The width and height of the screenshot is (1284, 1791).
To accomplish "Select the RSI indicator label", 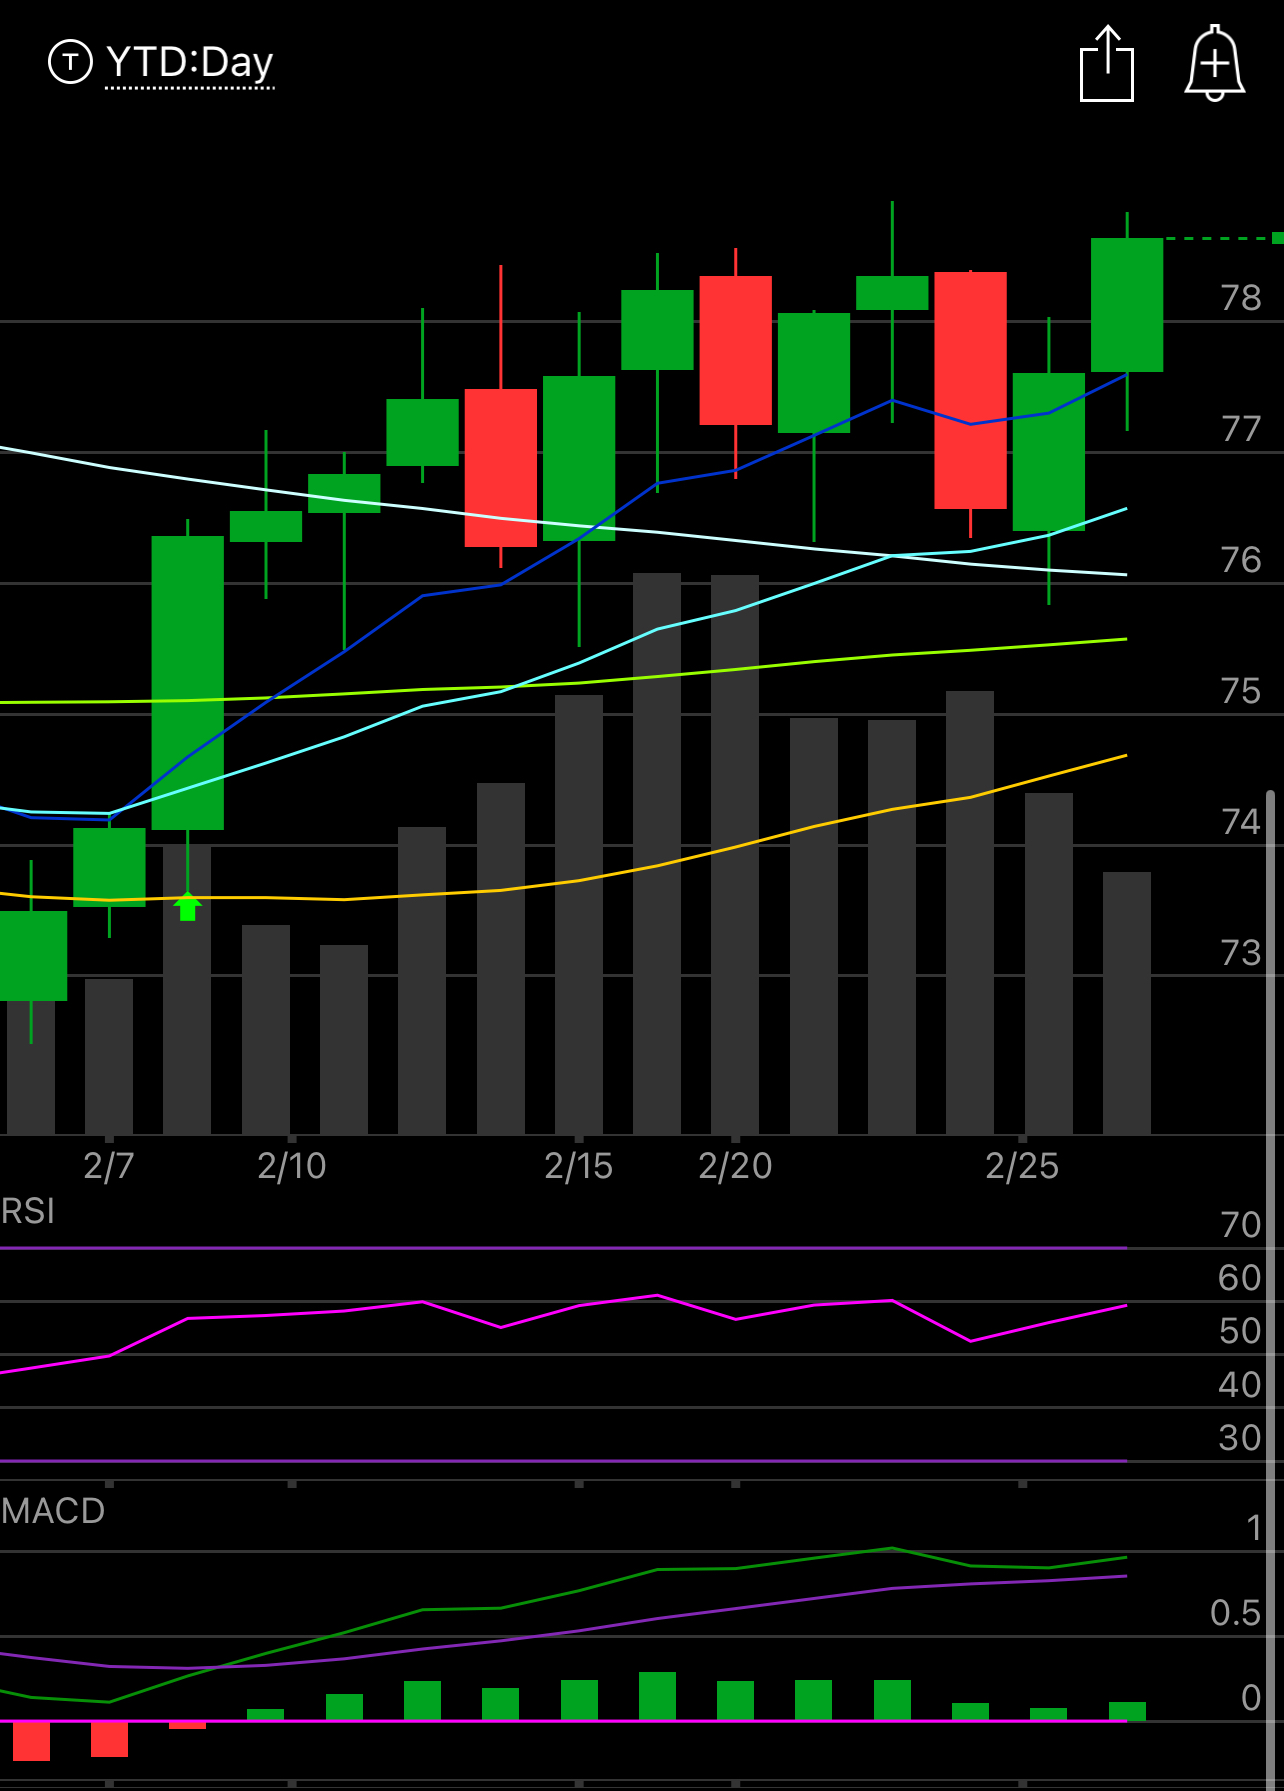I will pyautogui.click(x=28, y=1211).
